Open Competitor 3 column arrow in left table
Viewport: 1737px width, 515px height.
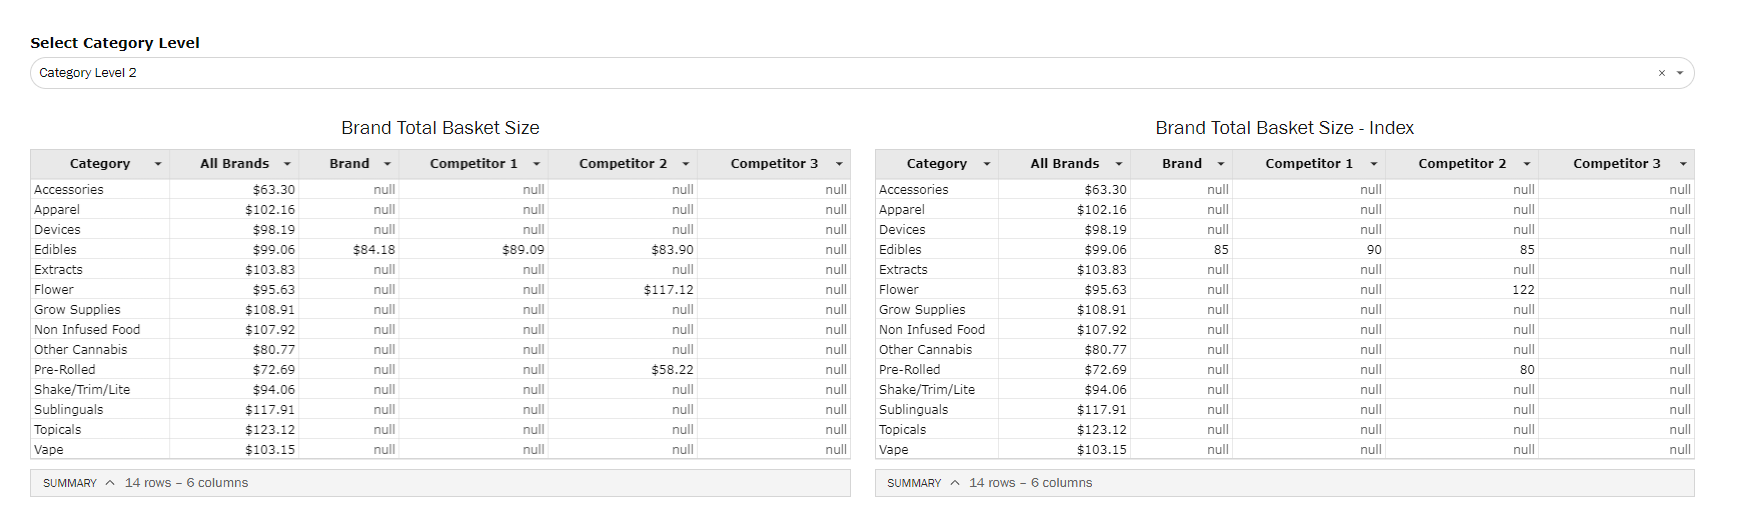coord(839,164)
